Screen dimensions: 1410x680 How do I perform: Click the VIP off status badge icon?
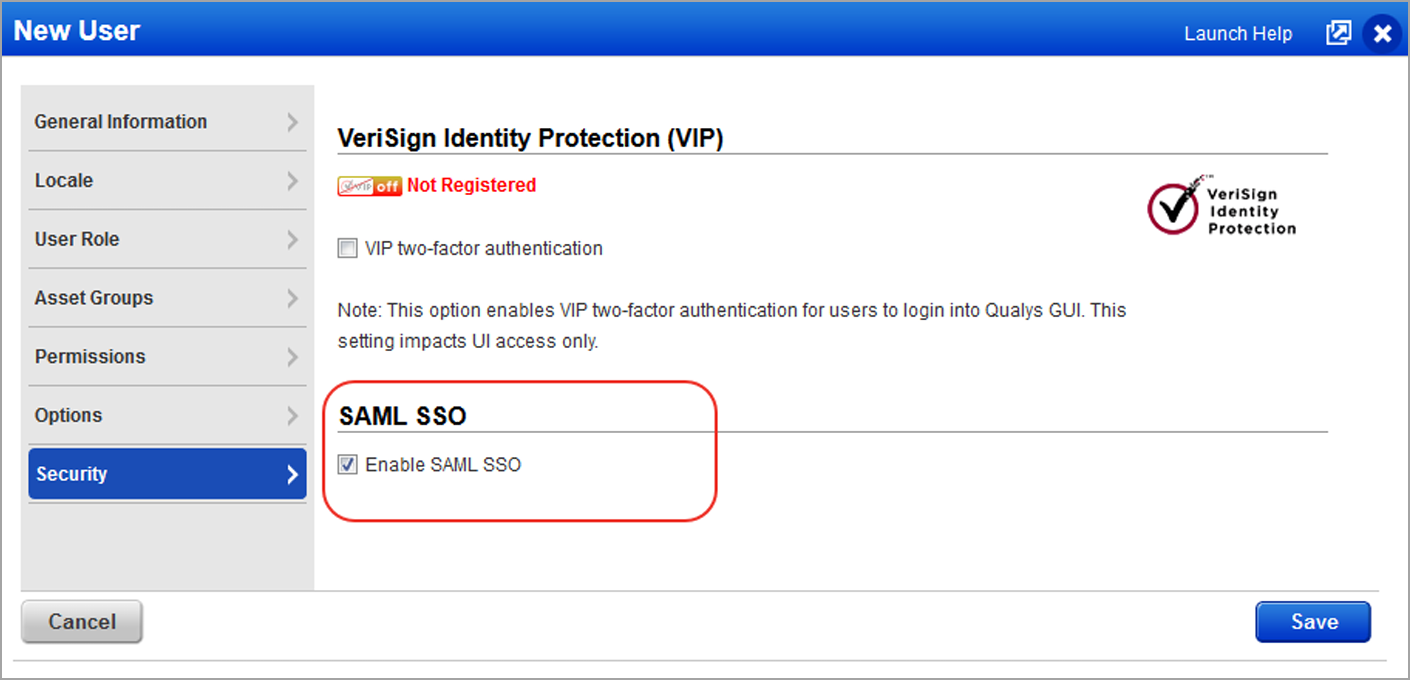370,186
